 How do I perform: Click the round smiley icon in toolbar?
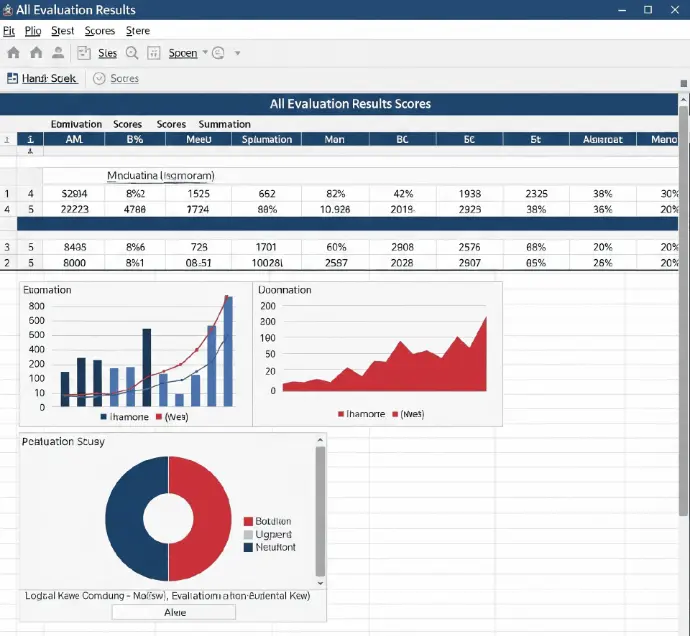coord(217,53)
